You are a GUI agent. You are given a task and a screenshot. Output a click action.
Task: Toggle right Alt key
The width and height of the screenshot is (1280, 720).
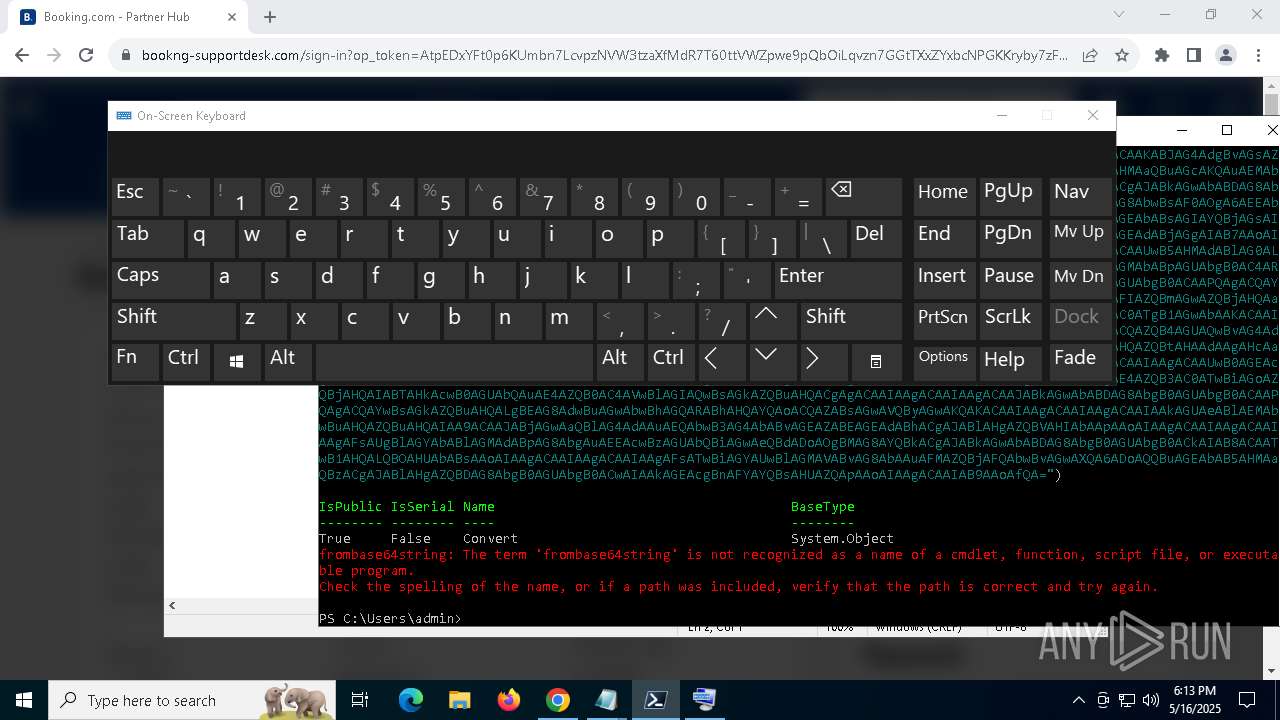(620, 362)
